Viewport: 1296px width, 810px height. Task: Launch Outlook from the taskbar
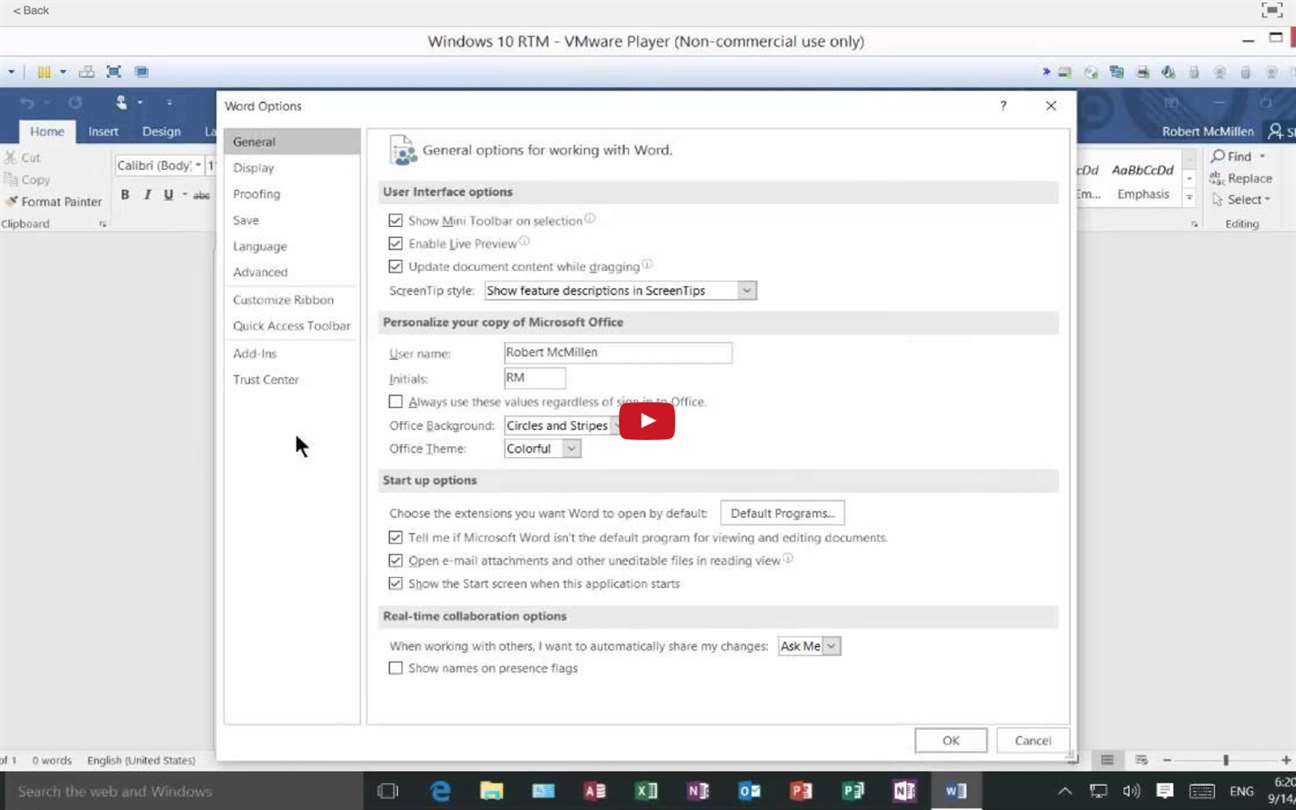tap(749, 791)
